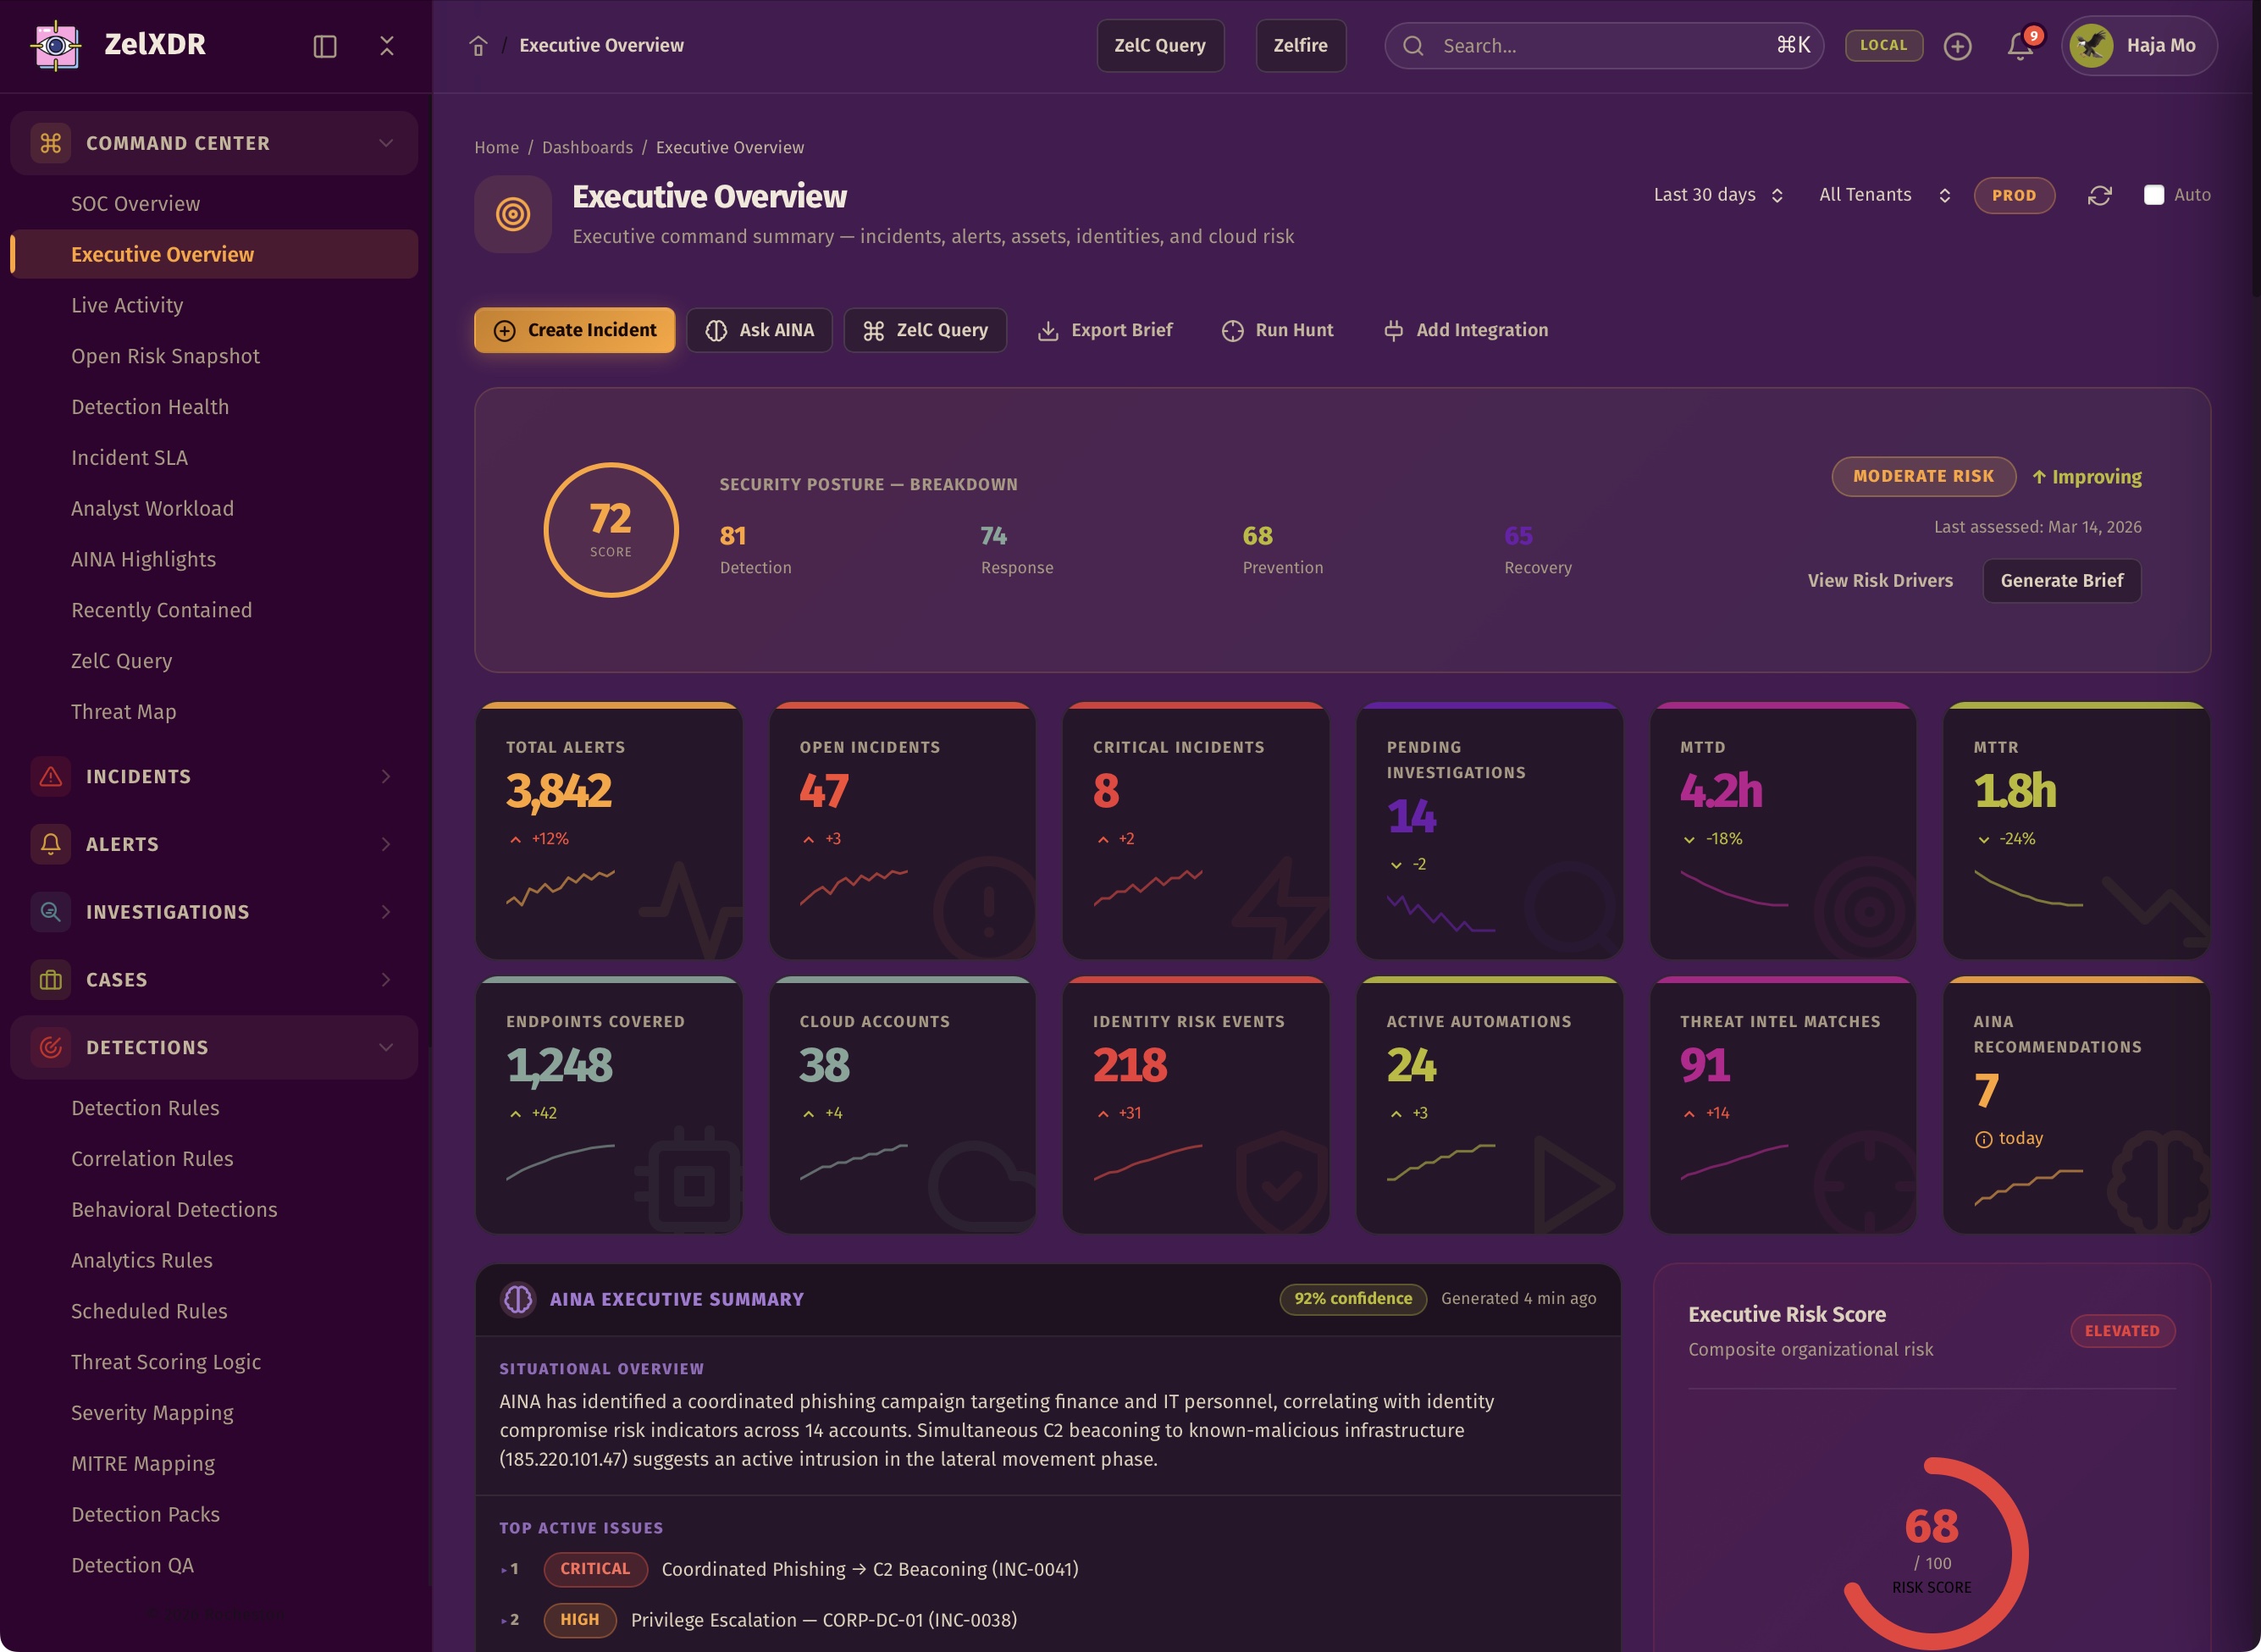Screen dimensions: 2261x1652
Task: Open the Last 30 days dropdown
Action: [1717, 195]
